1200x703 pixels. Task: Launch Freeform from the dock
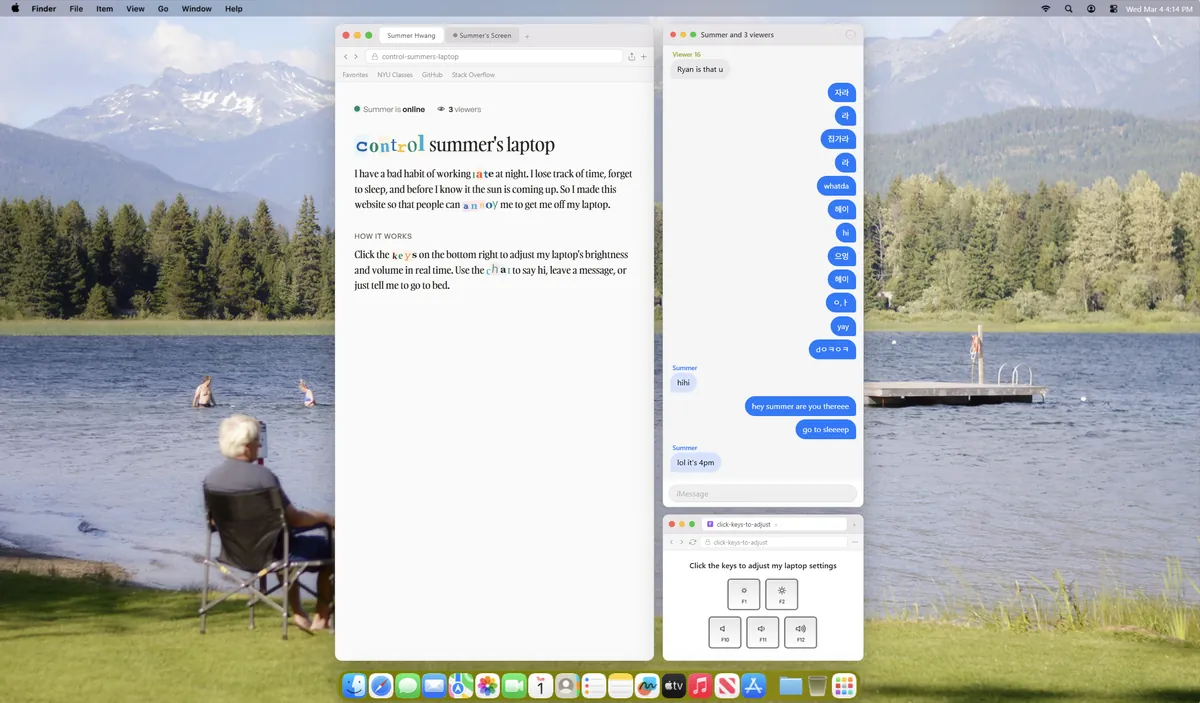[x=647, y=685]
